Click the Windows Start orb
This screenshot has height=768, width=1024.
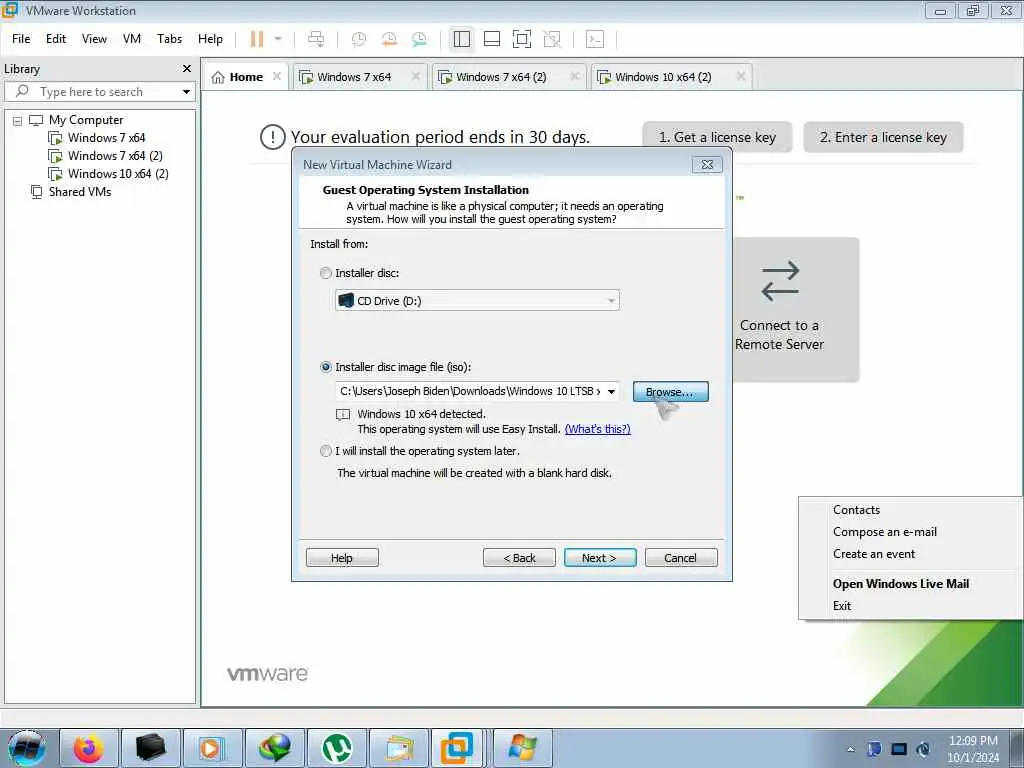[27, 748]
